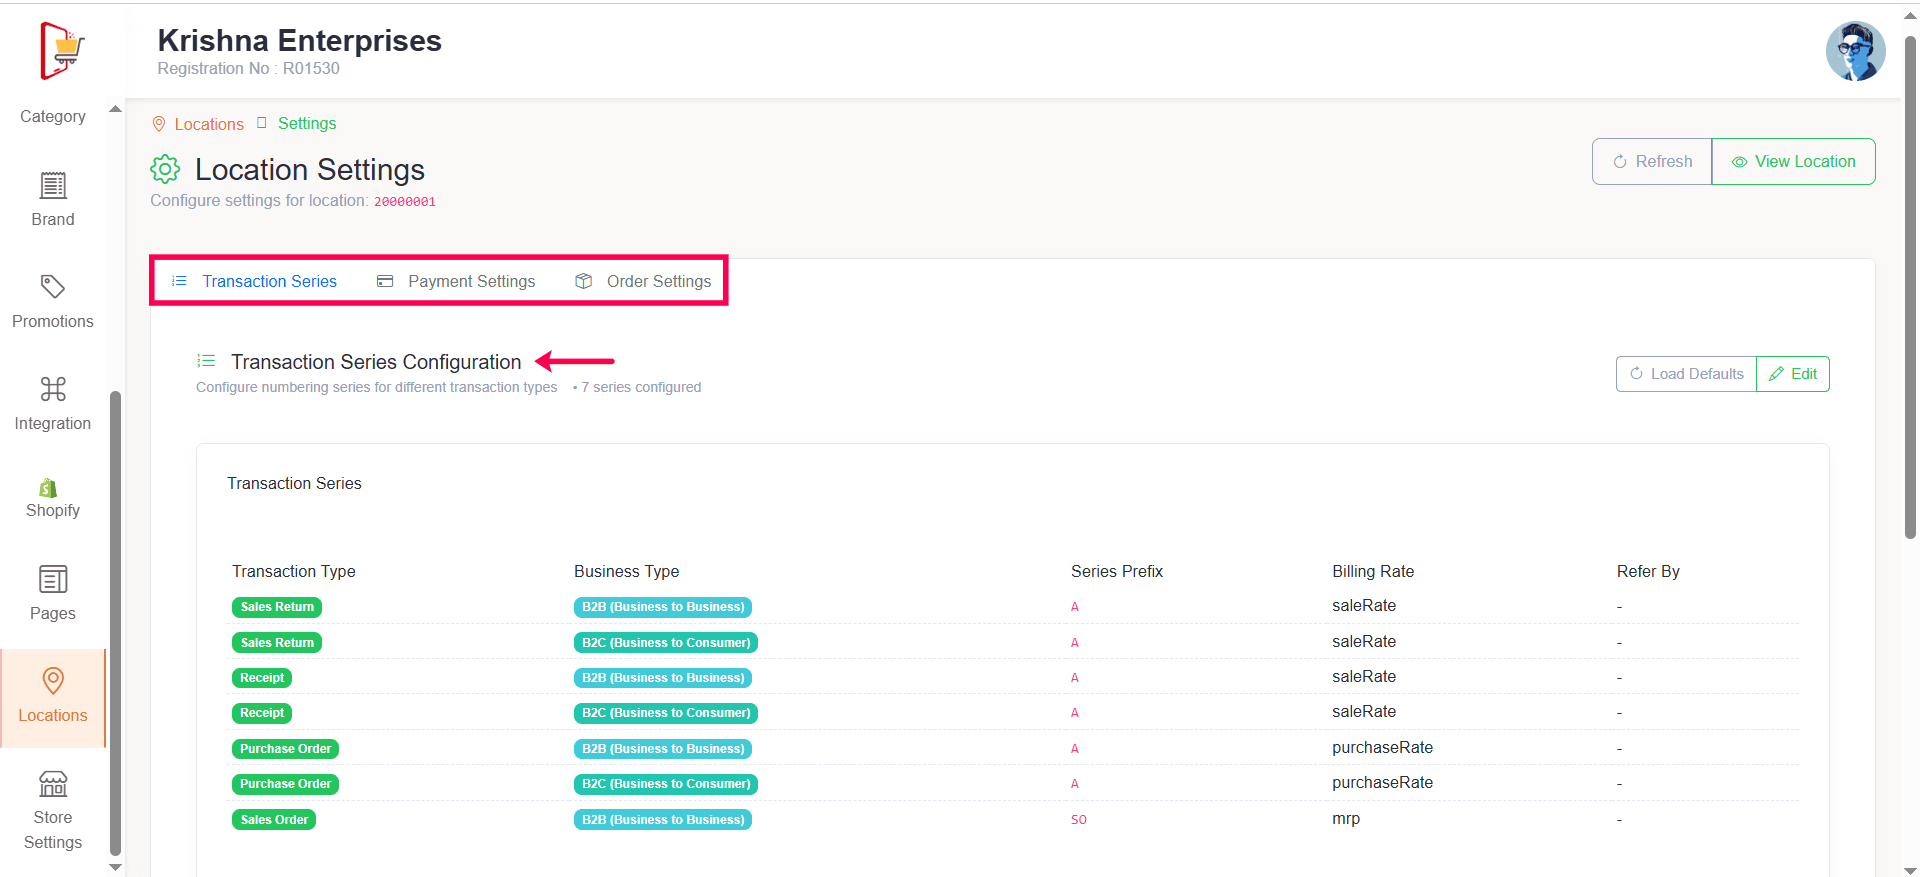
Task: Switch to Payment Settings tab
Action: tap(456, 281)
